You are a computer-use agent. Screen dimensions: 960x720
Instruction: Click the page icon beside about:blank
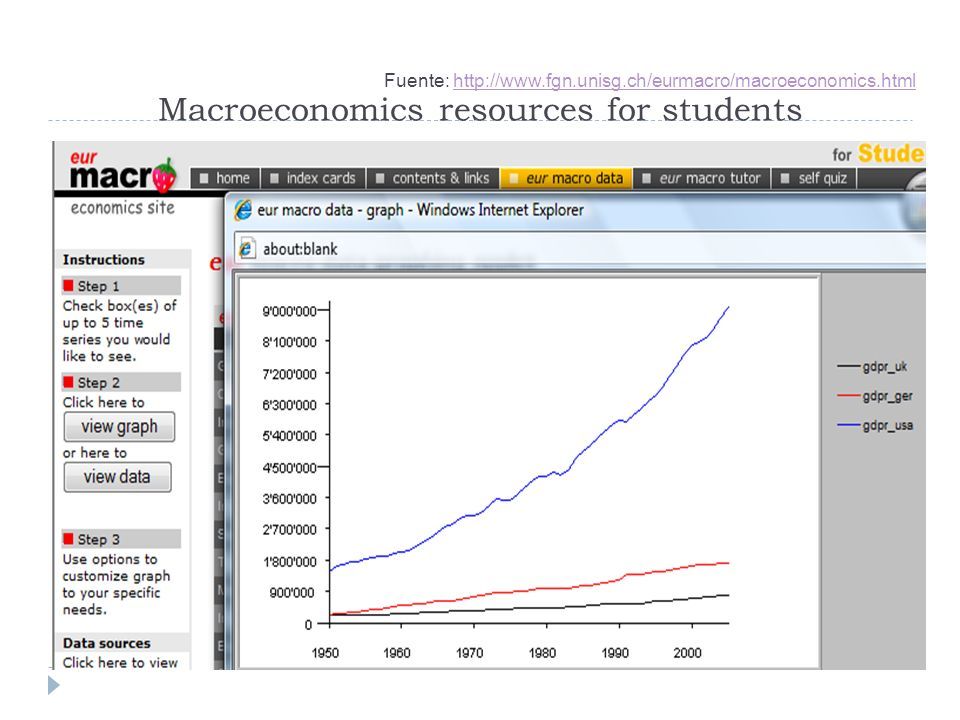coord(246,249)
